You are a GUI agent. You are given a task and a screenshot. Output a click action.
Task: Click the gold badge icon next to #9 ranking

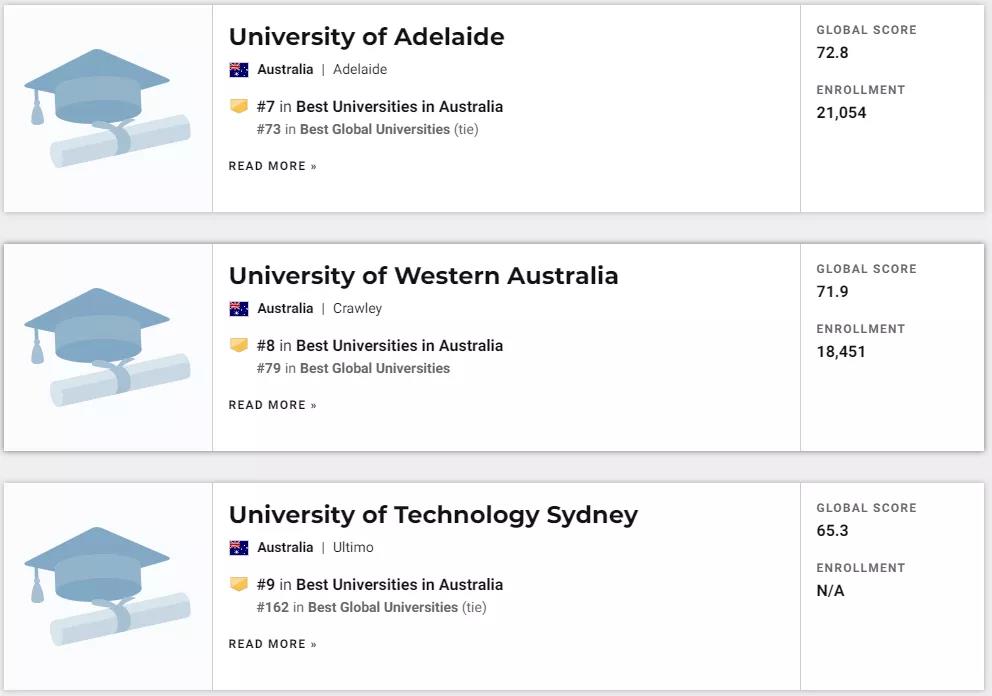pyautogui.click(x=239, y=584)
